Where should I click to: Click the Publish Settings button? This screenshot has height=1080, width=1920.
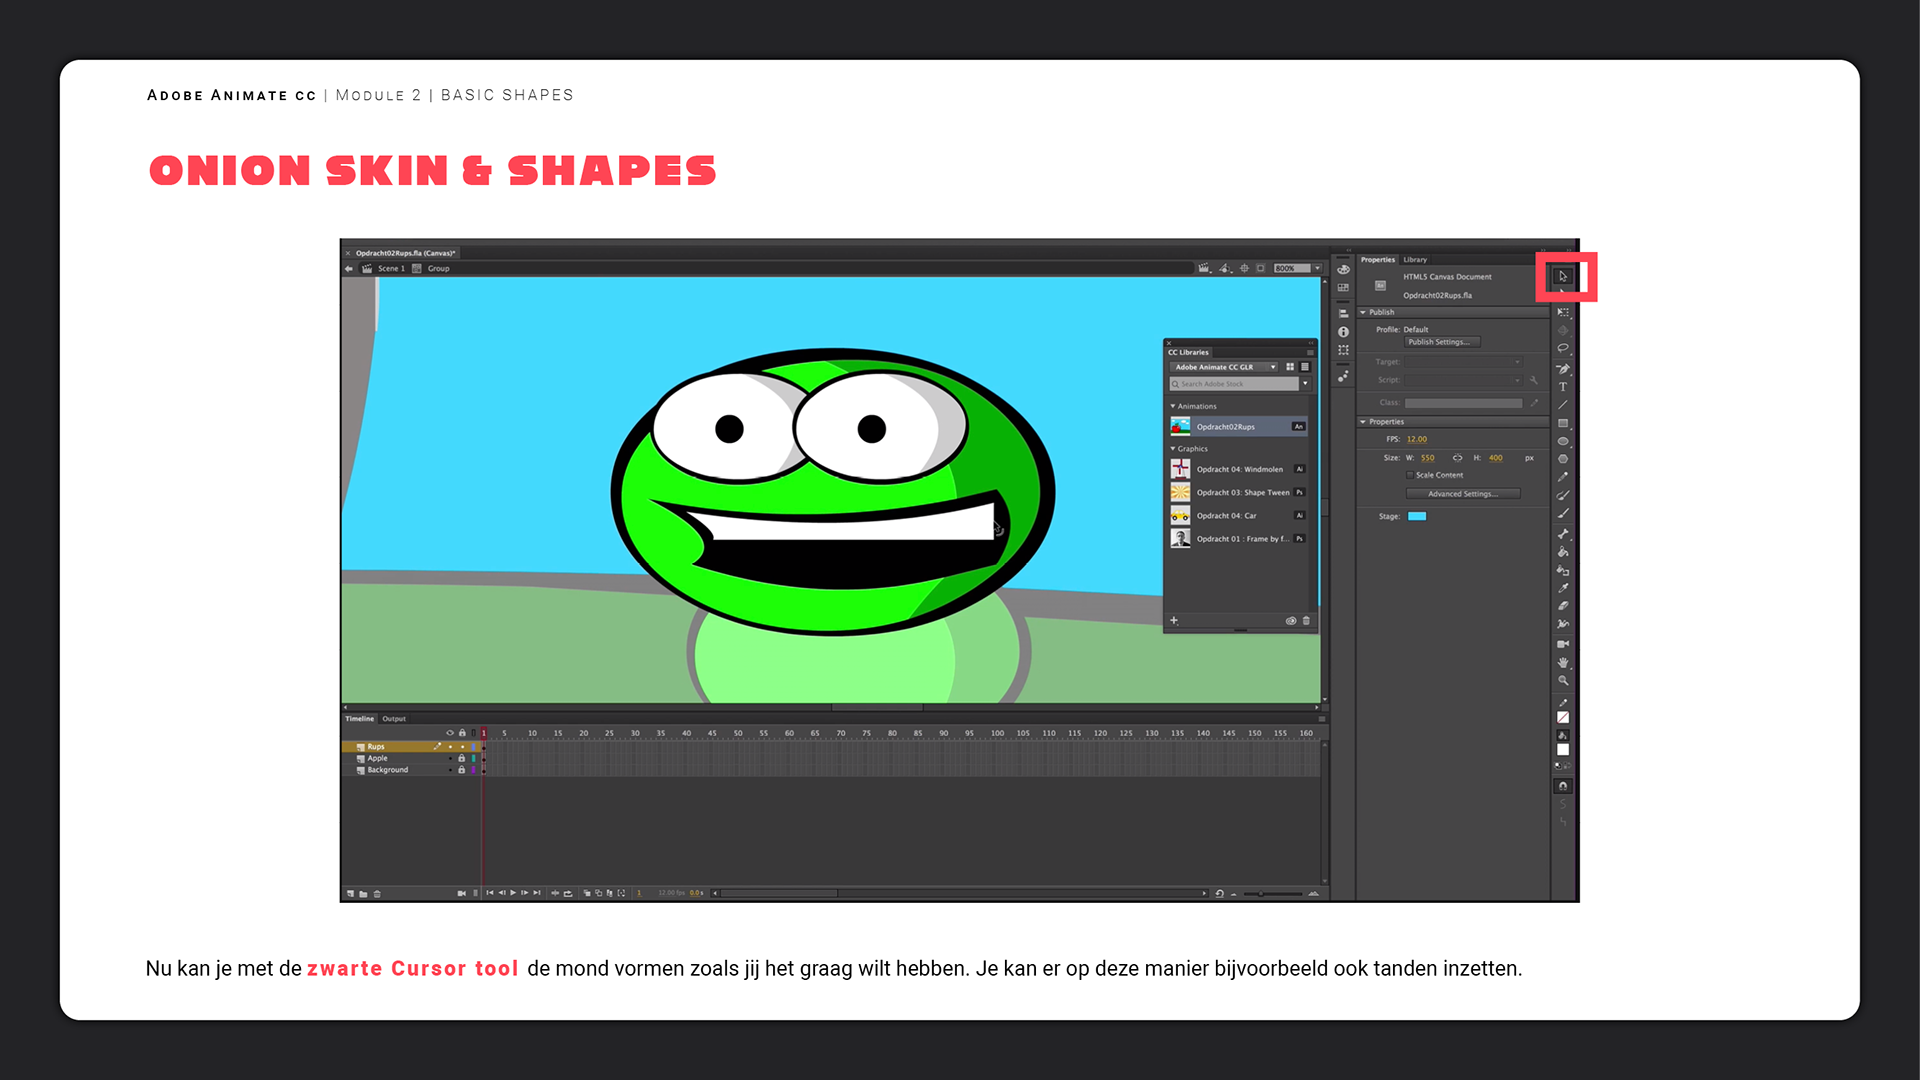[x=1442, y=342]
